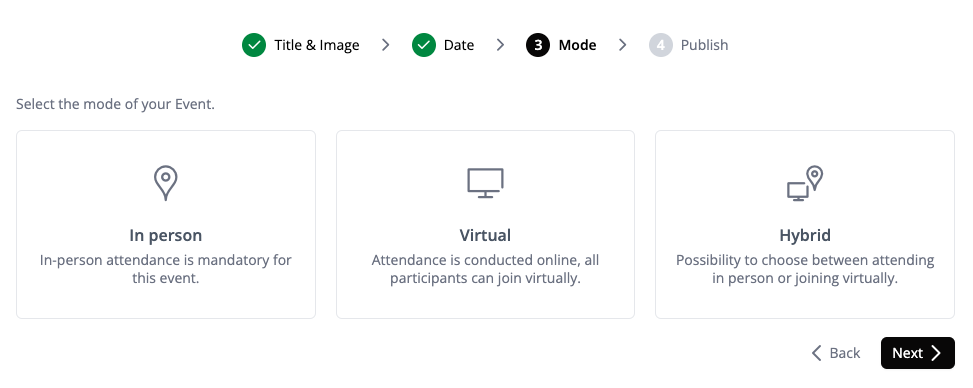Click the location pin icon for In person

coord(166,183)
